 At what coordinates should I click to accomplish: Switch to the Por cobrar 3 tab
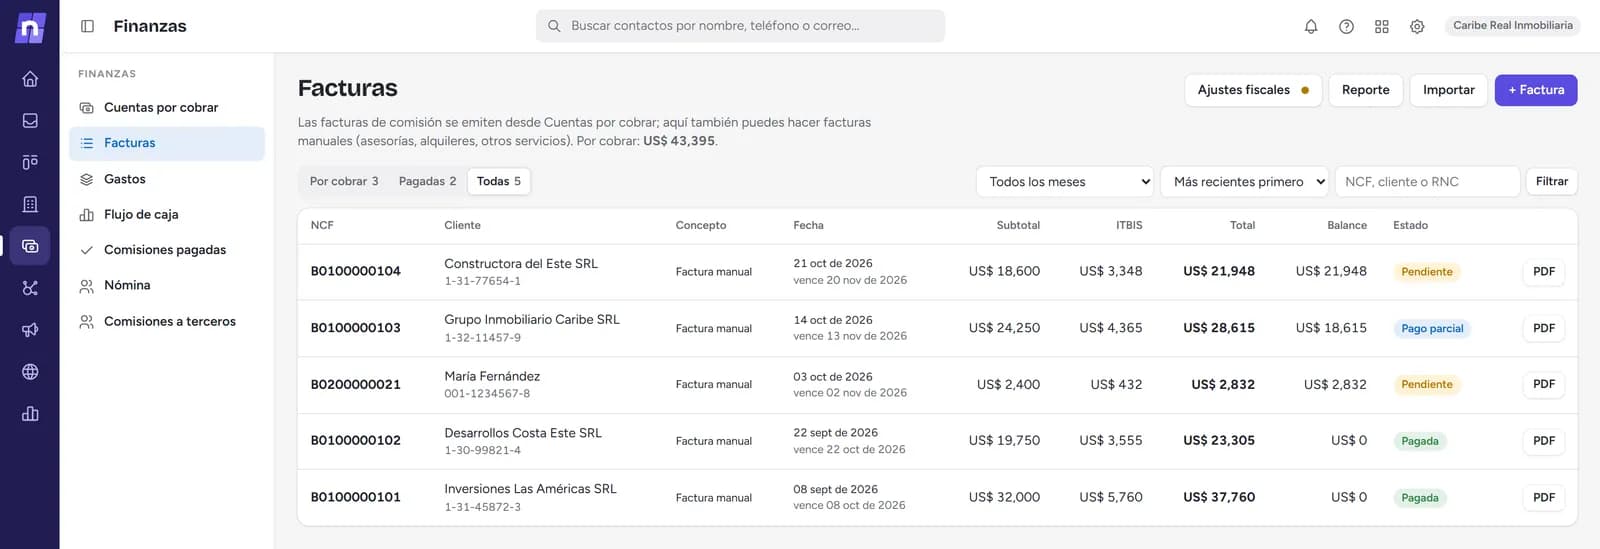tap(344, 181)
